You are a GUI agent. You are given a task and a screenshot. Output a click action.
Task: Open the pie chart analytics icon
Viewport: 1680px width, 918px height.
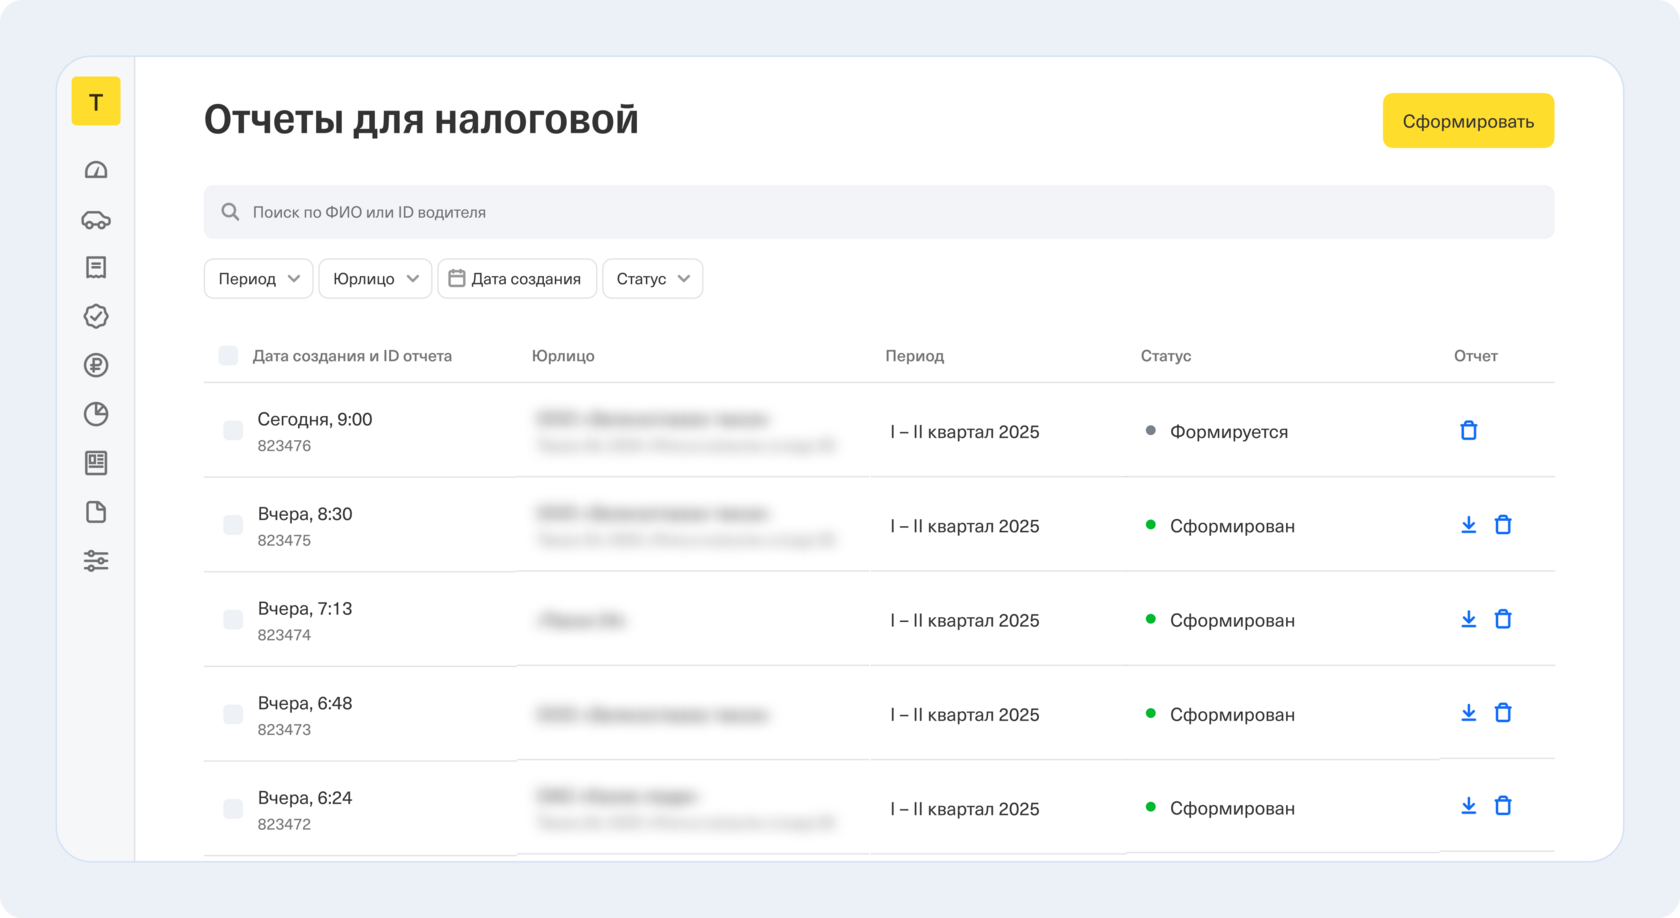96,414
